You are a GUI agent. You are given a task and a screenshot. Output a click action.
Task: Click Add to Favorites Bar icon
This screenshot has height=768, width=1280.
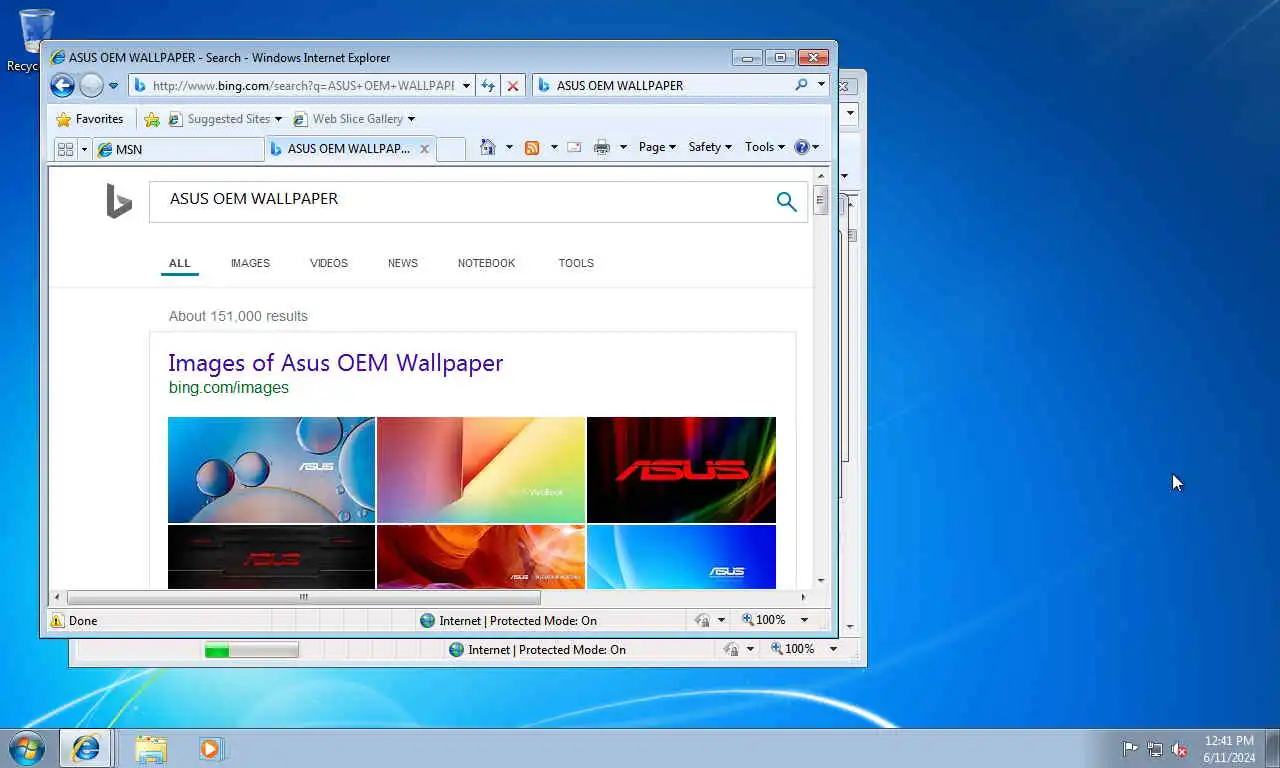pyautogui.click(x=152, y=119)
